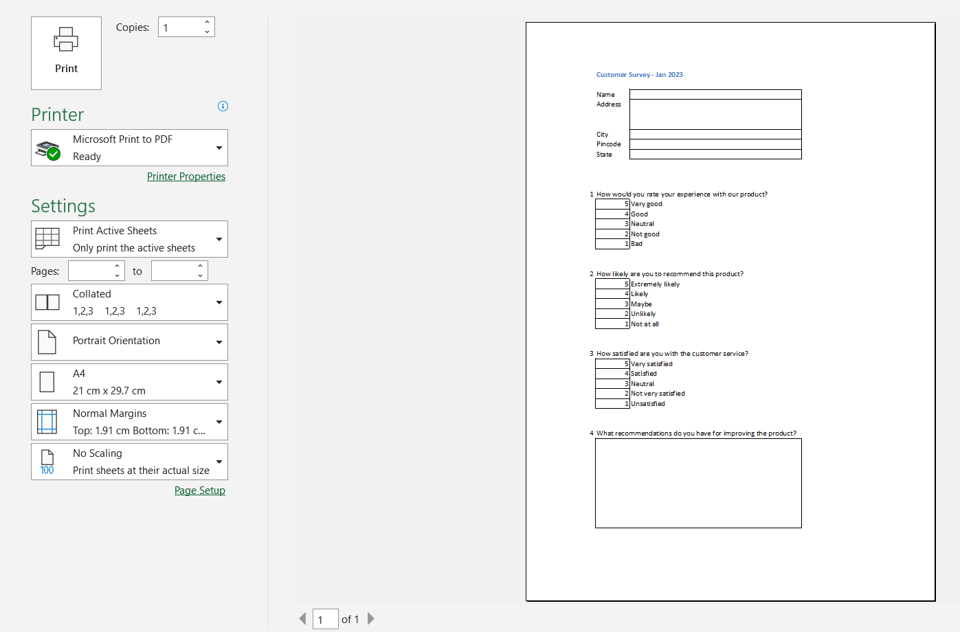960x632 pixels.
Task: Open the Collated dropdown
Action: (220, 302)
